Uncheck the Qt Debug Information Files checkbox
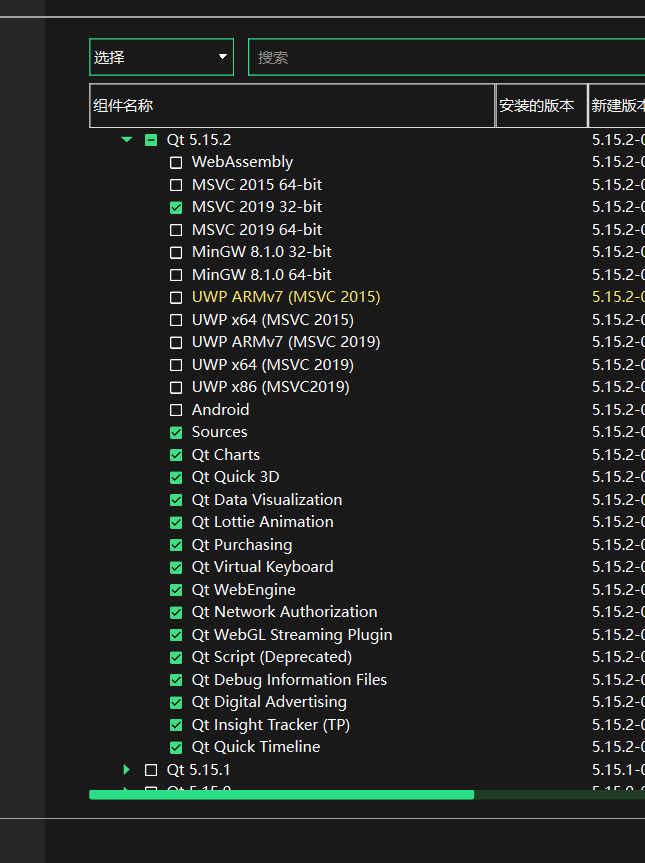Screen dimensions: 645x863 pyautogui.click(x=176, y=680)
